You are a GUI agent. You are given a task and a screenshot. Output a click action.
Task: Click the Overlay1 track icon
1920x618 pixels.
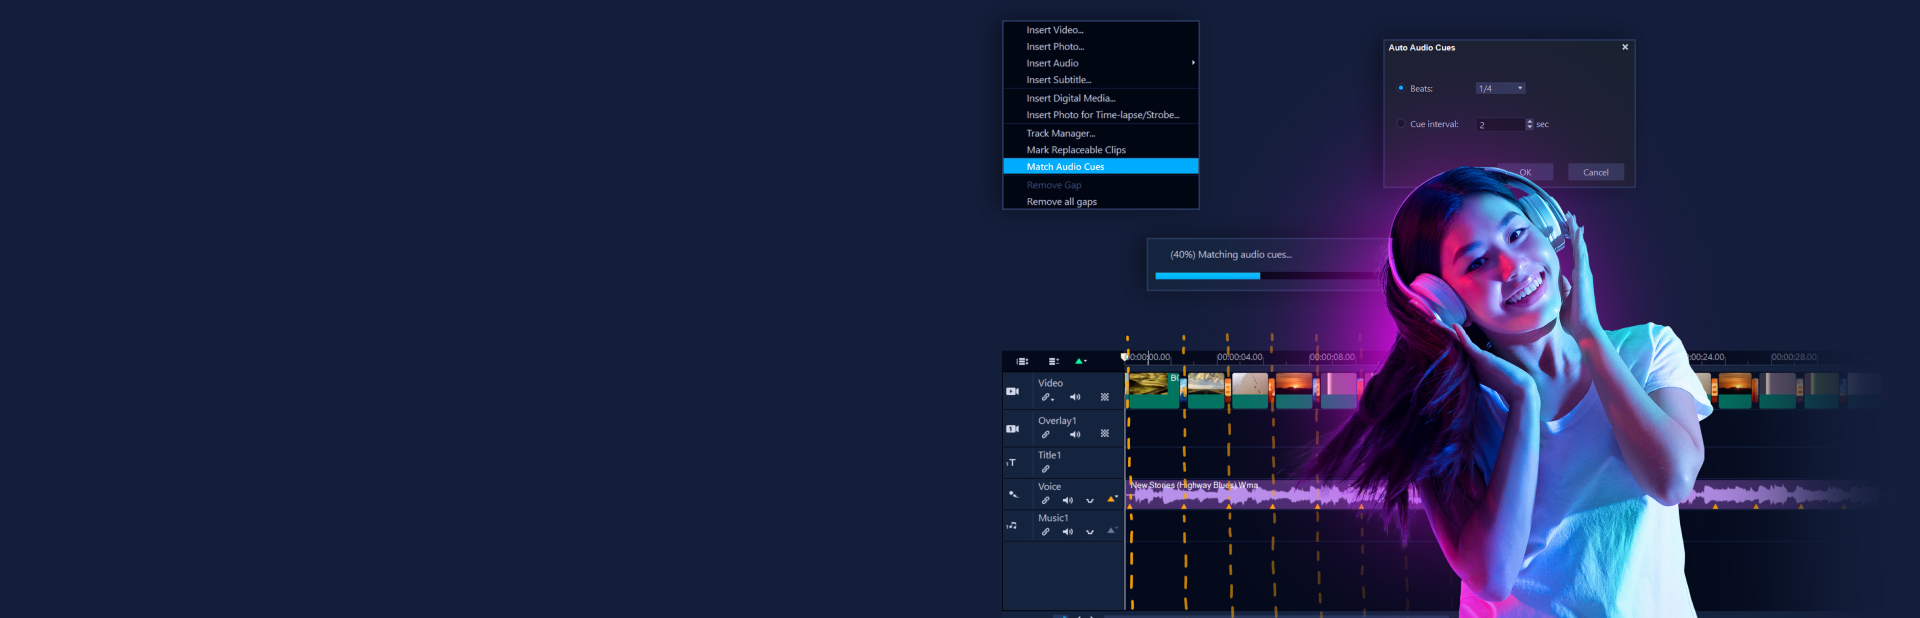pyautogui.click(x=1012, y=428)
